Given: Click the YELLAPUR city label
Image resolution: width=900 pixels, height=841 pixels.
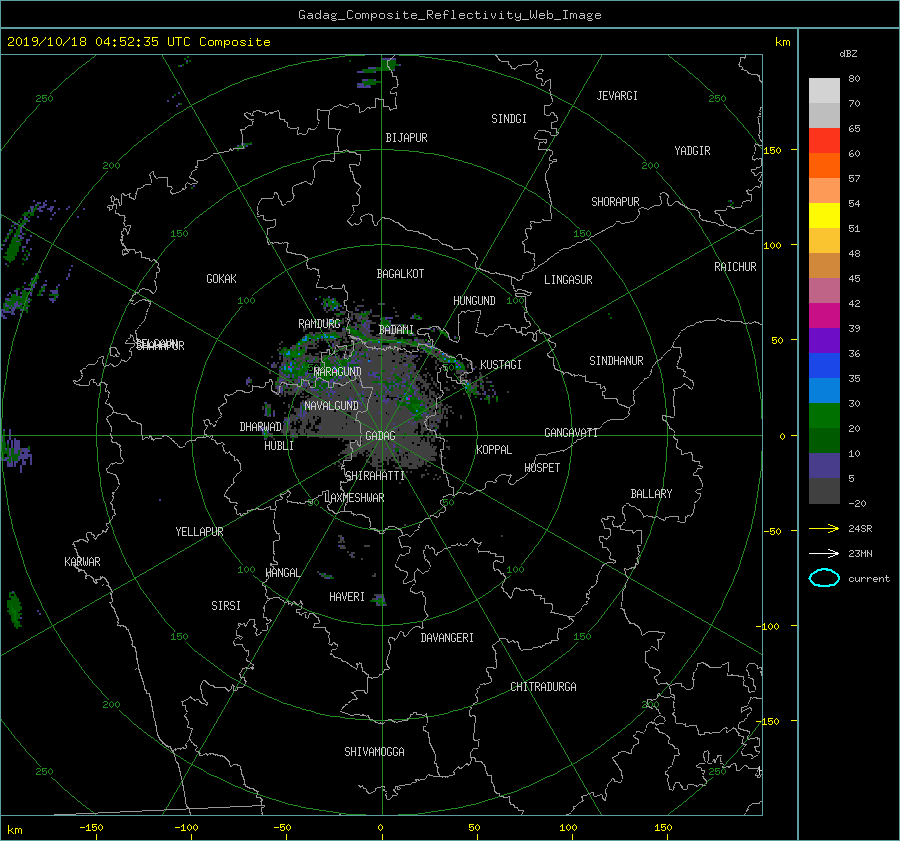Looking at the screenshot, I should click(199, 532).
